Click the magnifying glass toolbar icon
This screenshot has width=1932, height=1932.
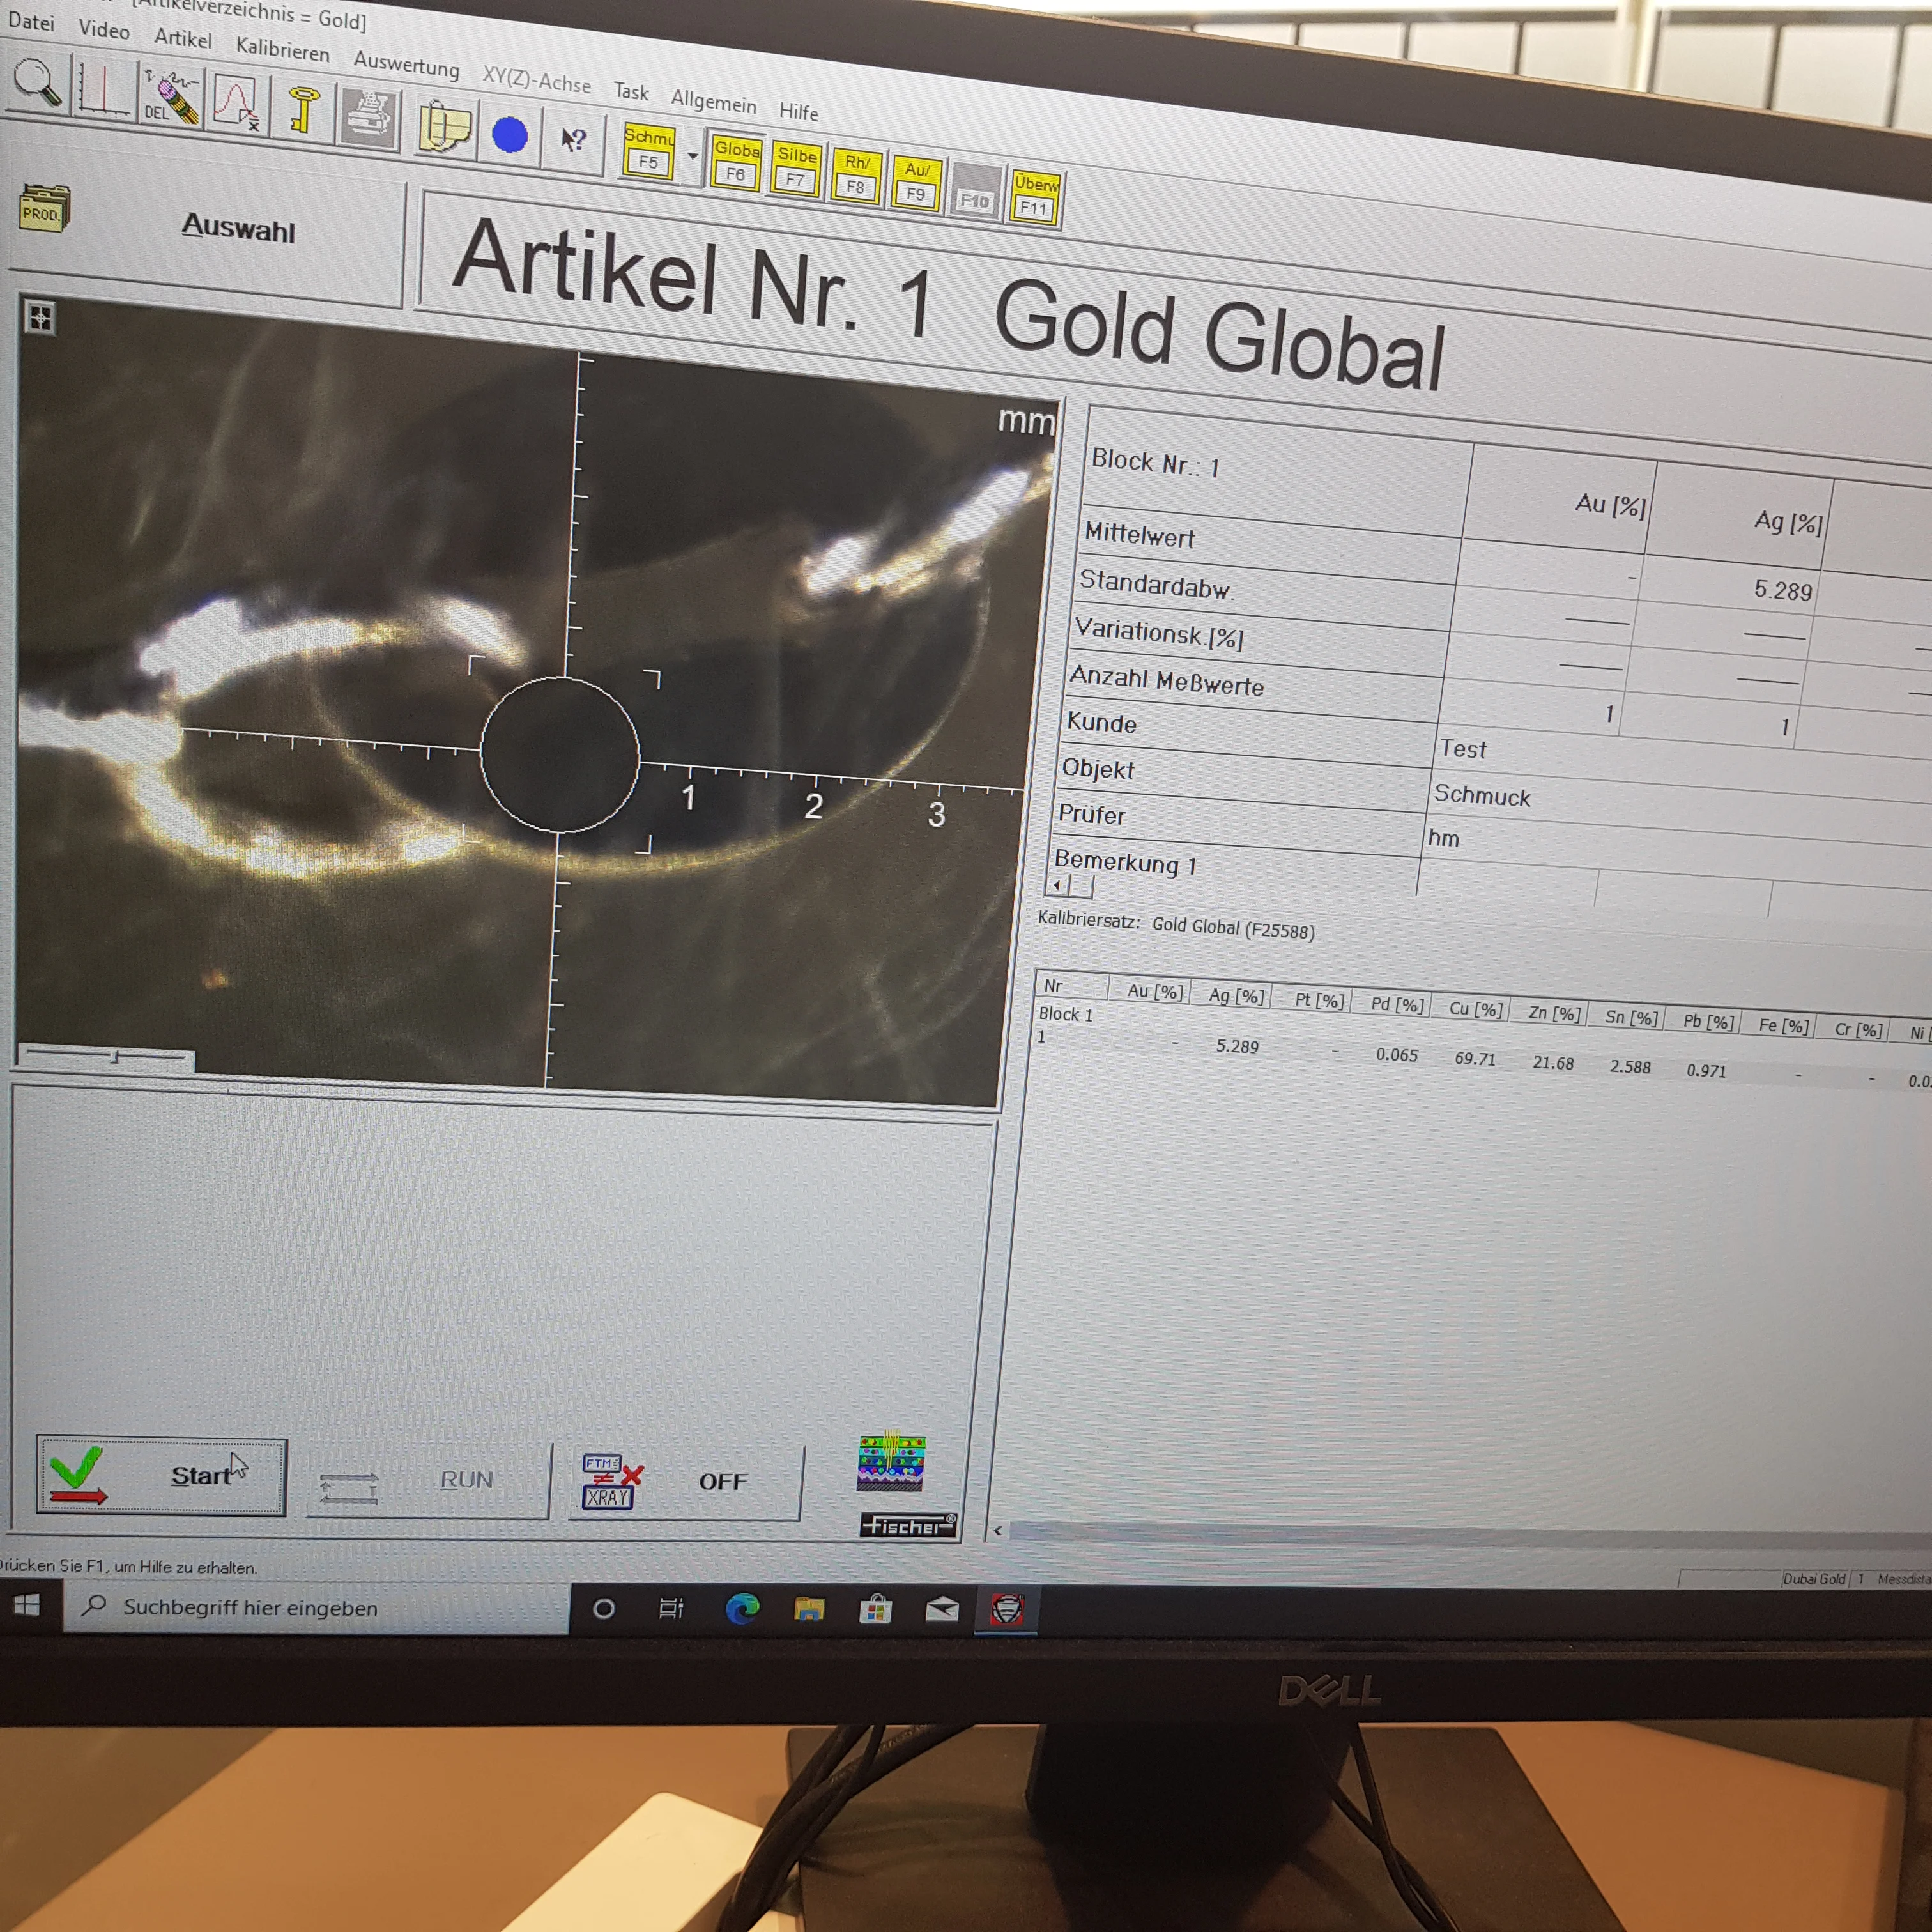point(37,82)
